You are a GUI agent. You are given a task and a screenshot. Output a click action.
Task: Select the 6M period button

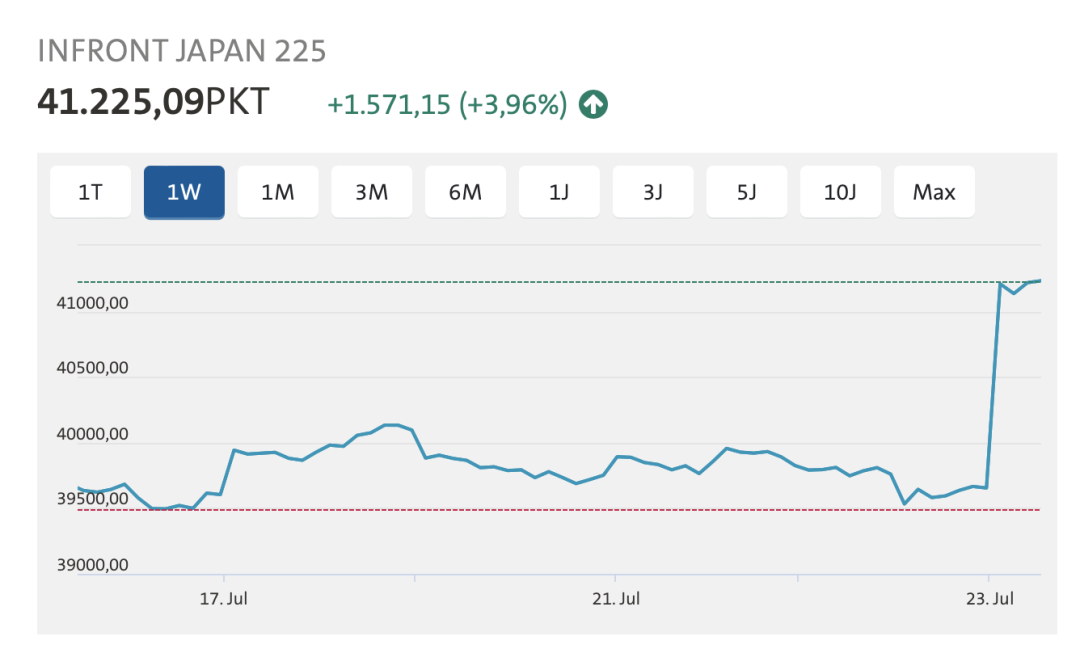click(465, 191)
